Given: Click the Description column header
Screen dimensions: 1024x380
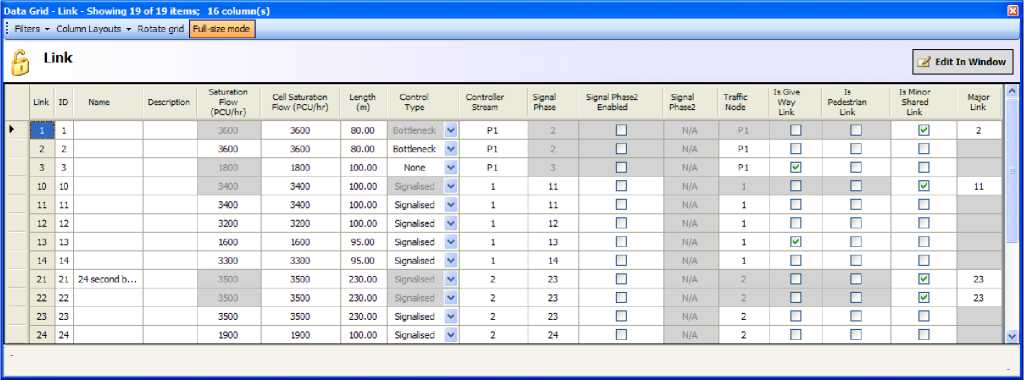Looking at the screenshot, I should [169, 103].
